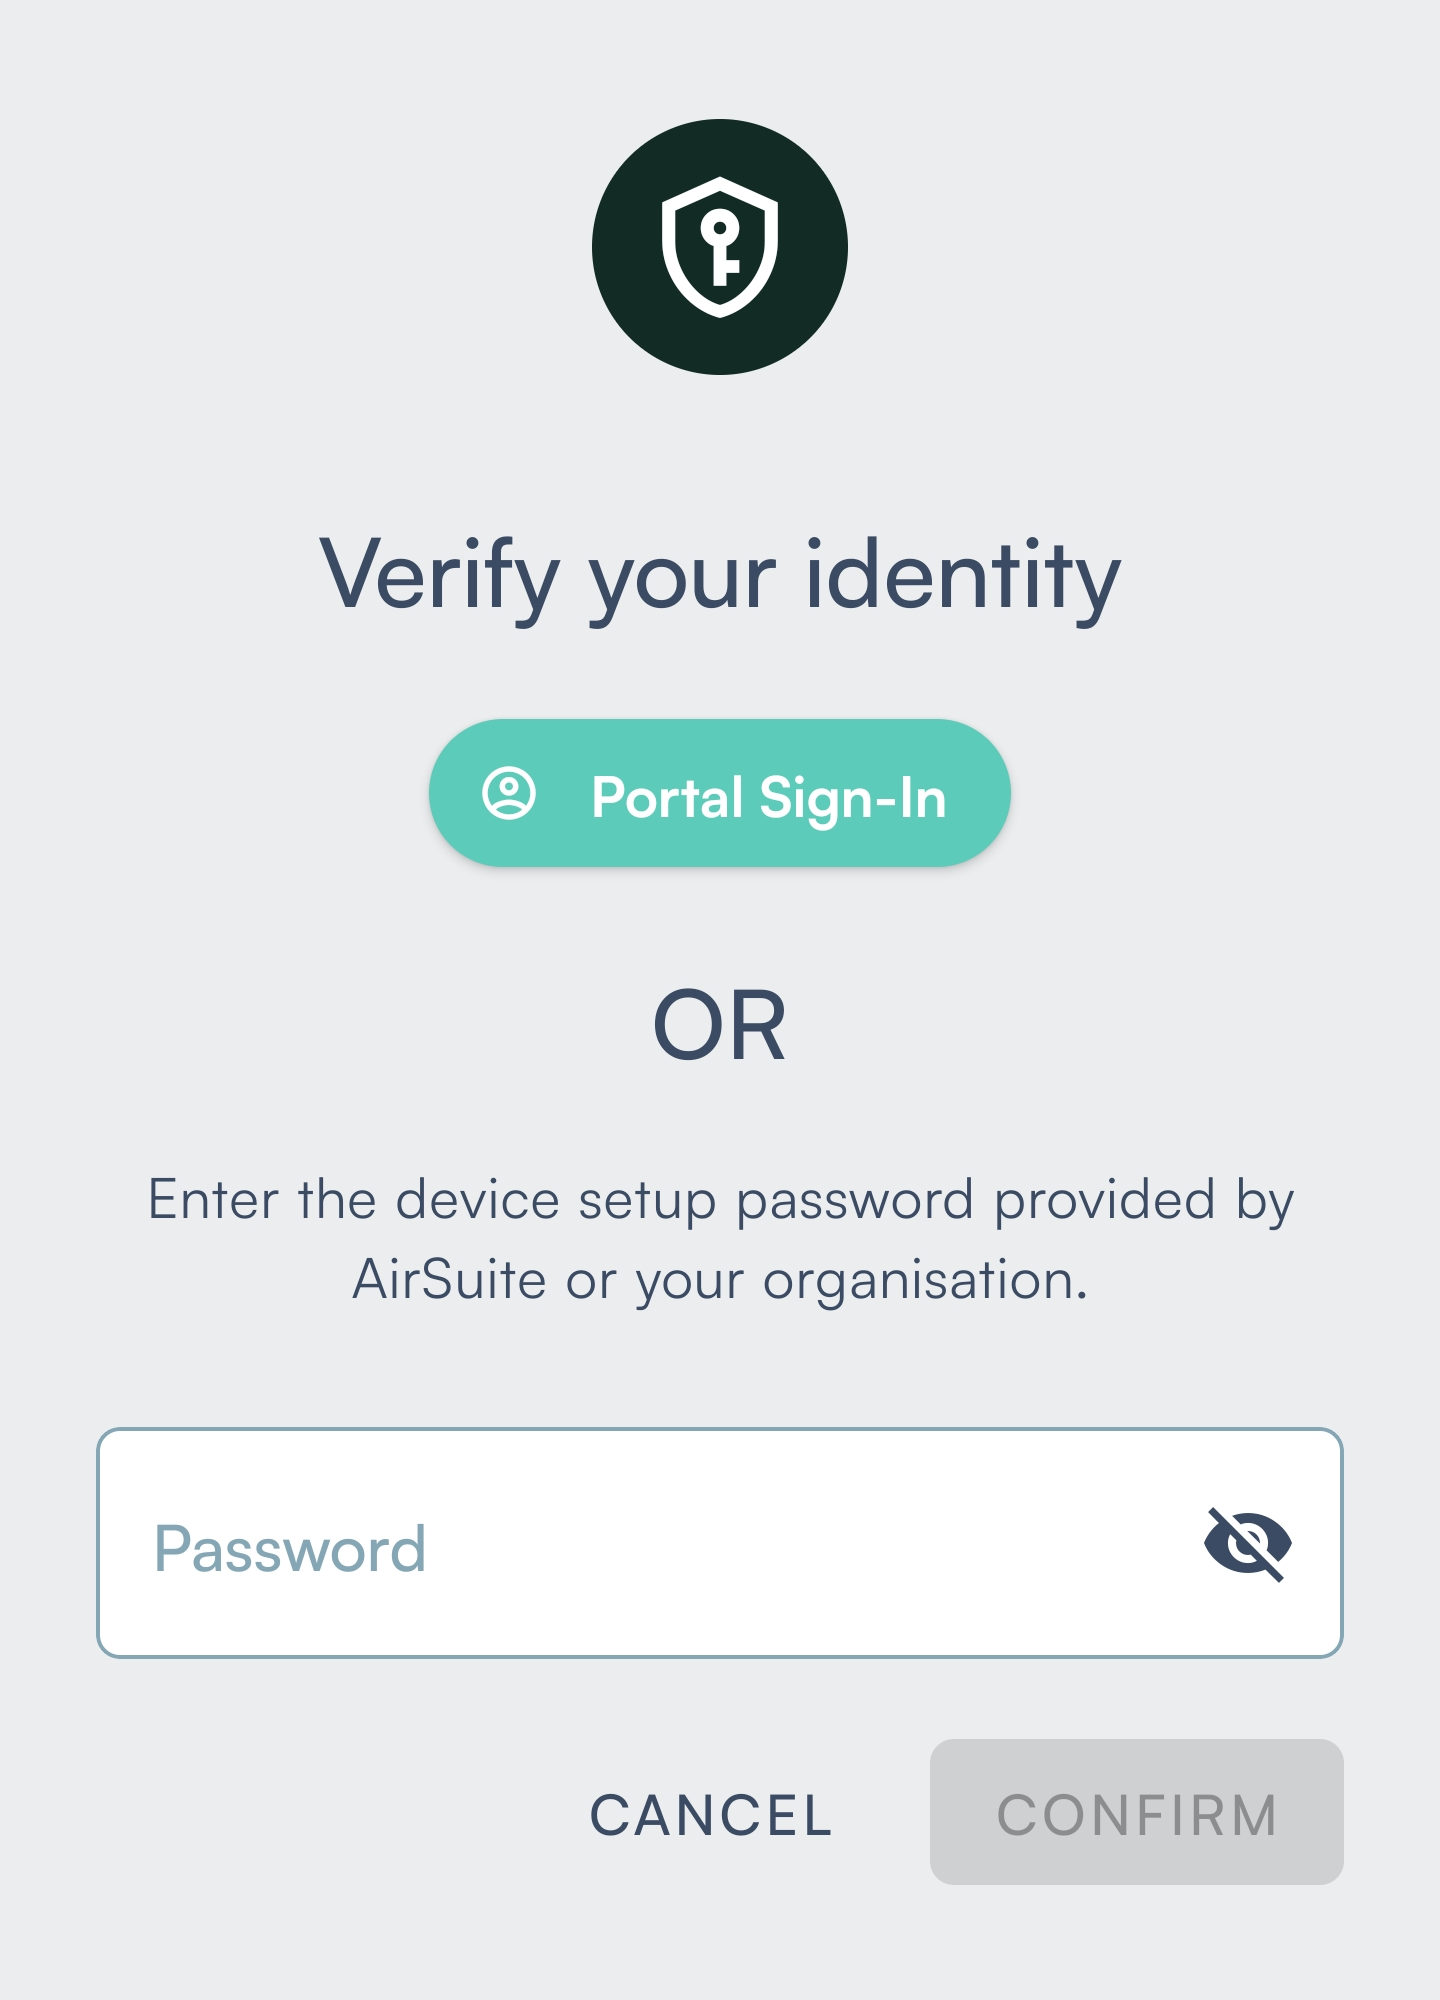The height and width of the screenshot is (2000, 1440).
Task: Click the greyed-out CONFIRM button
Action: pyautogui.click(x=1137, y=1812)
